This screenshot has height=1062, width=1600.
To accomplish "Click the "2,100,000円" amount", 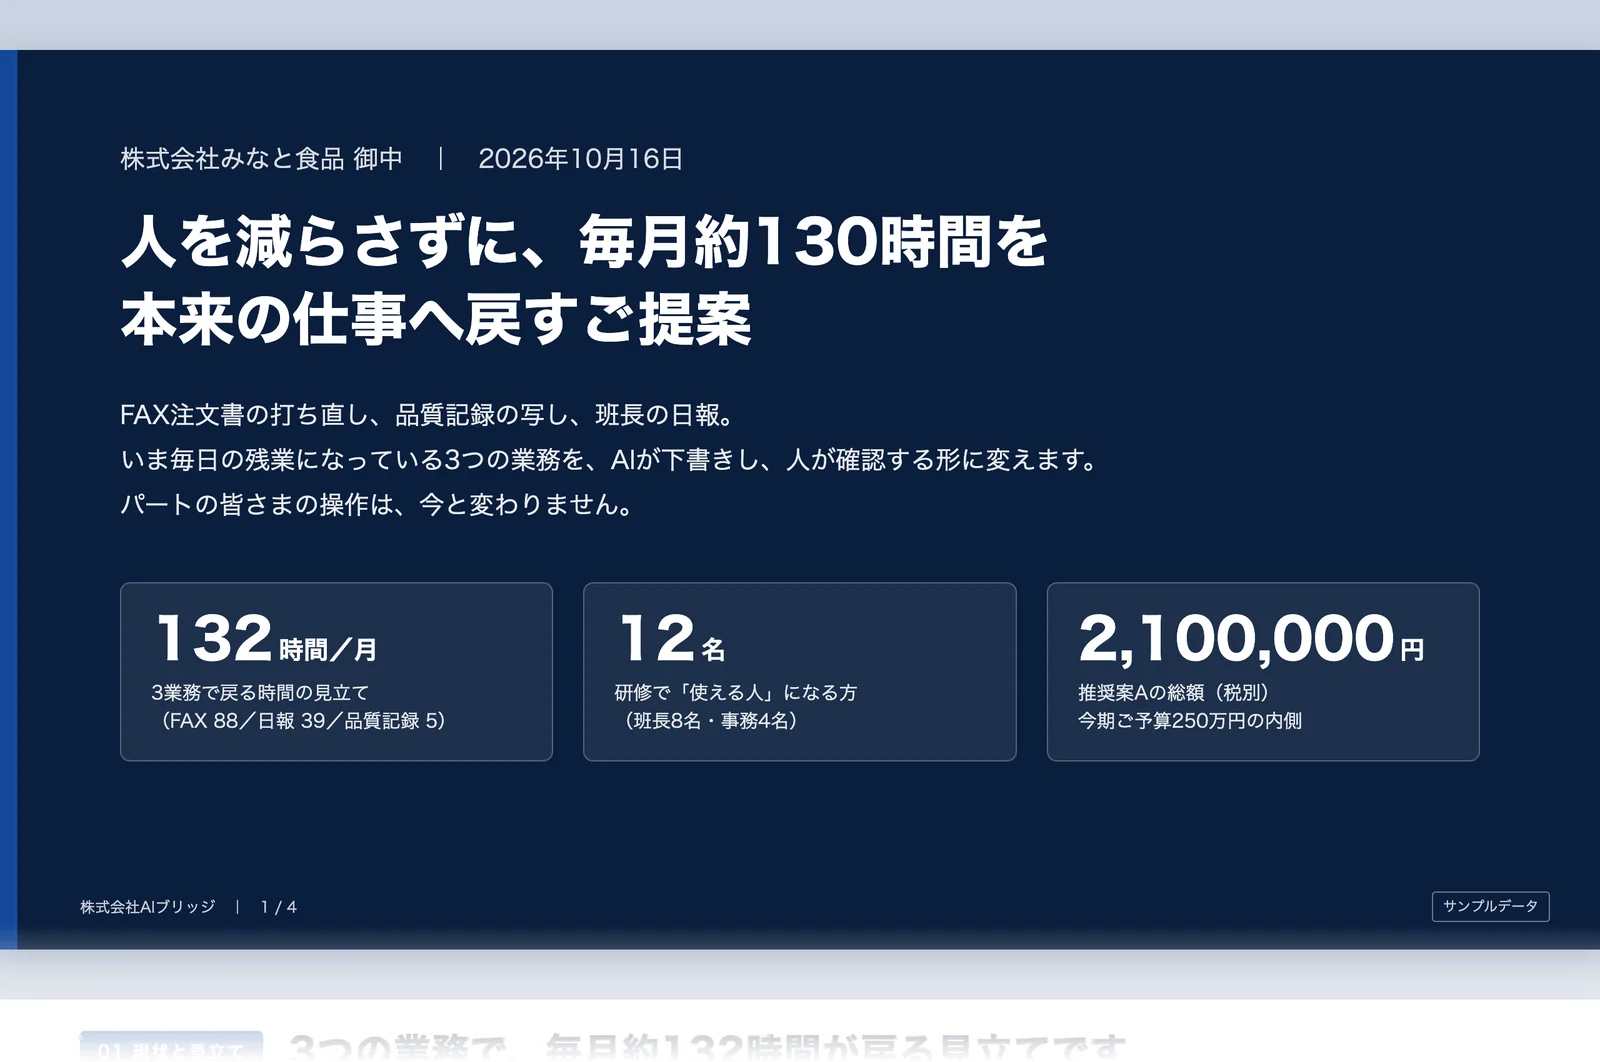I will tap(1251, 638).
